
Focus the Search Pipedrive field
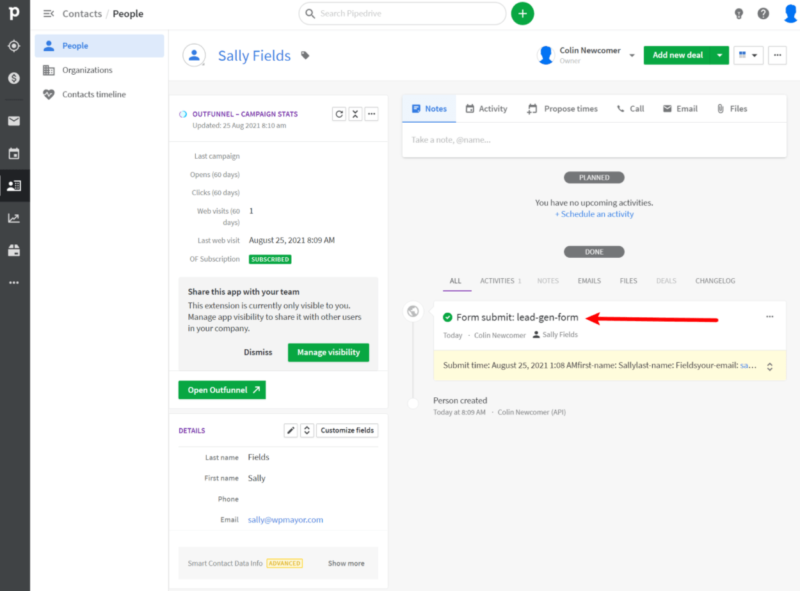402,14
